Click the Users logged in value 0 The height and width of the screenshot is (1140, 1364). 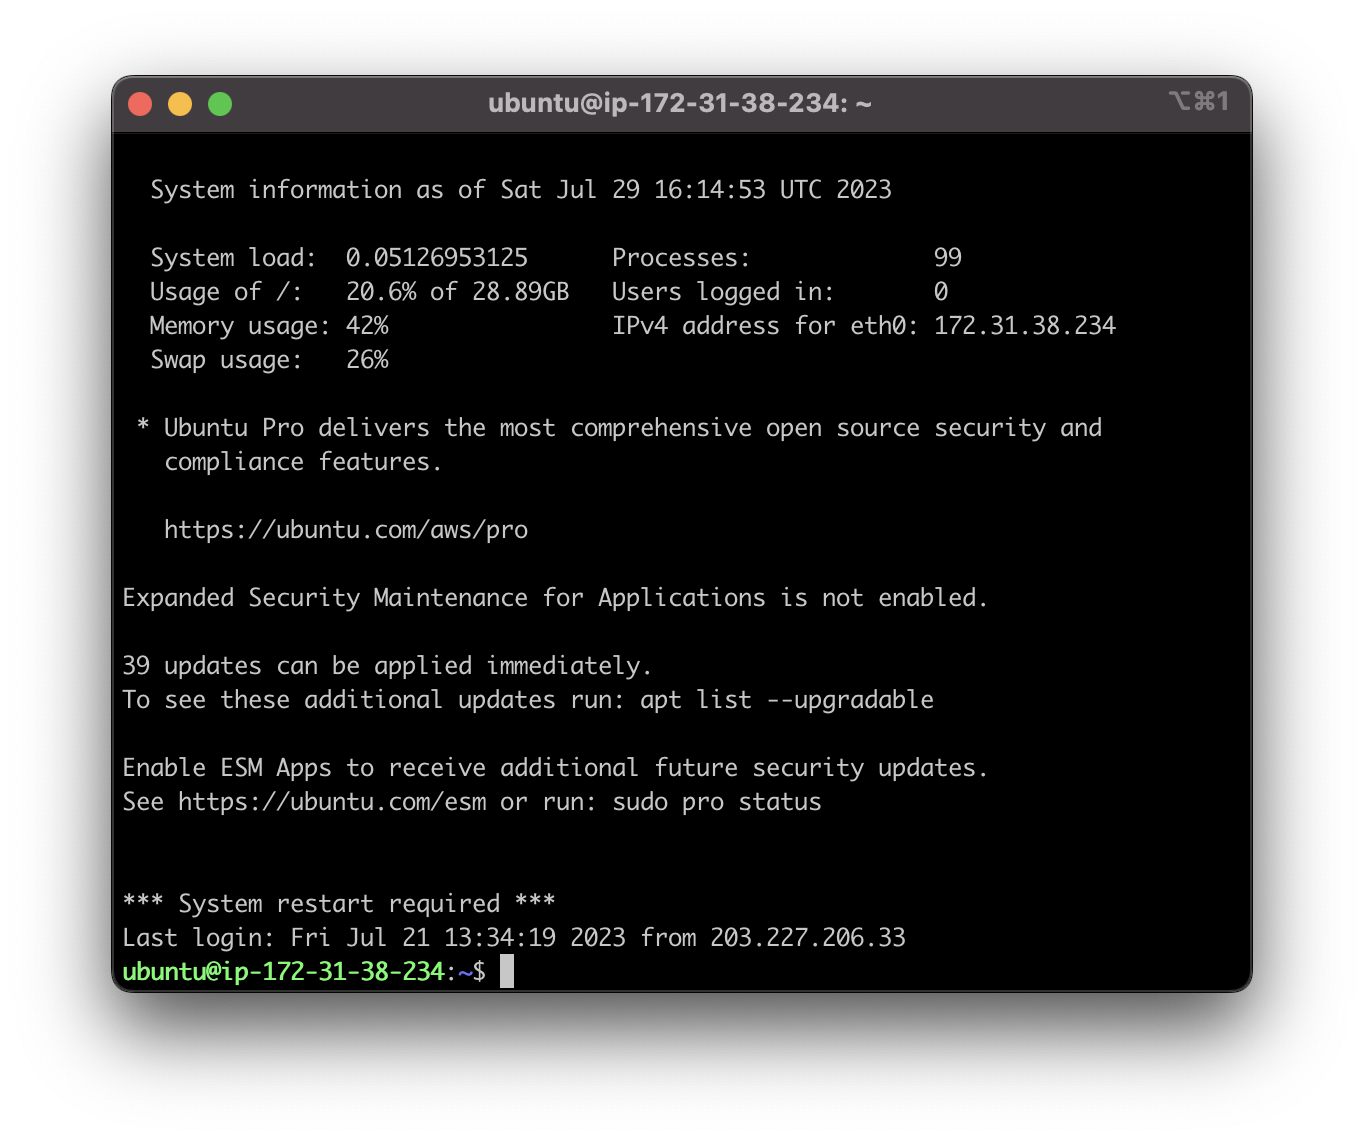point(941,292)
